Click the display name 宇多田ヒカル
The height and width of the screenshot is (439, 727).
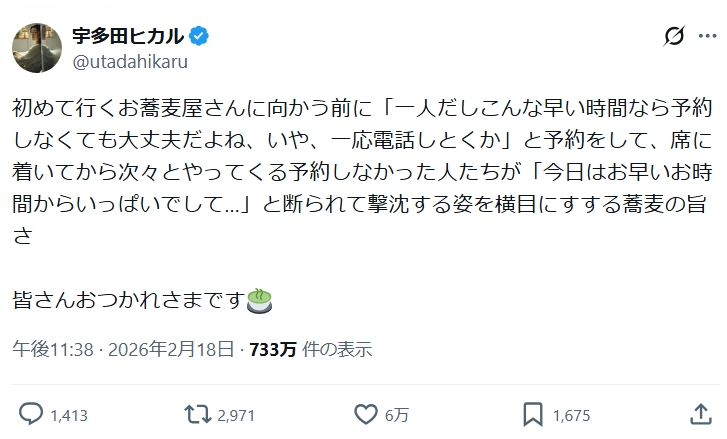click(x=128, y=36)
